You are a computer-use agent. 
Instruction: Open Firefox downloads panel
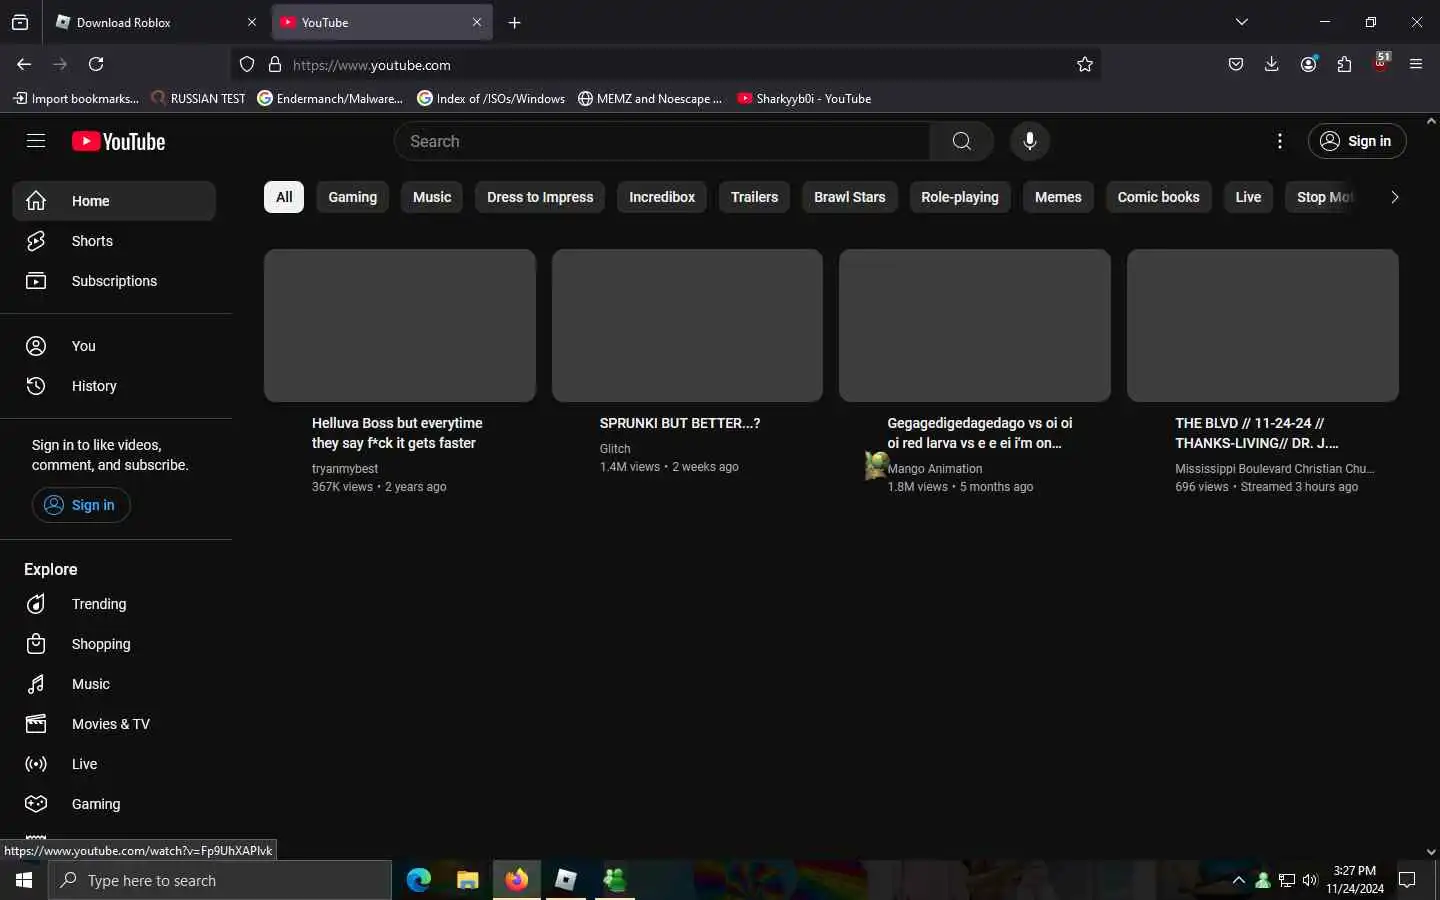pyautogui.click(x=1272, y=64)
